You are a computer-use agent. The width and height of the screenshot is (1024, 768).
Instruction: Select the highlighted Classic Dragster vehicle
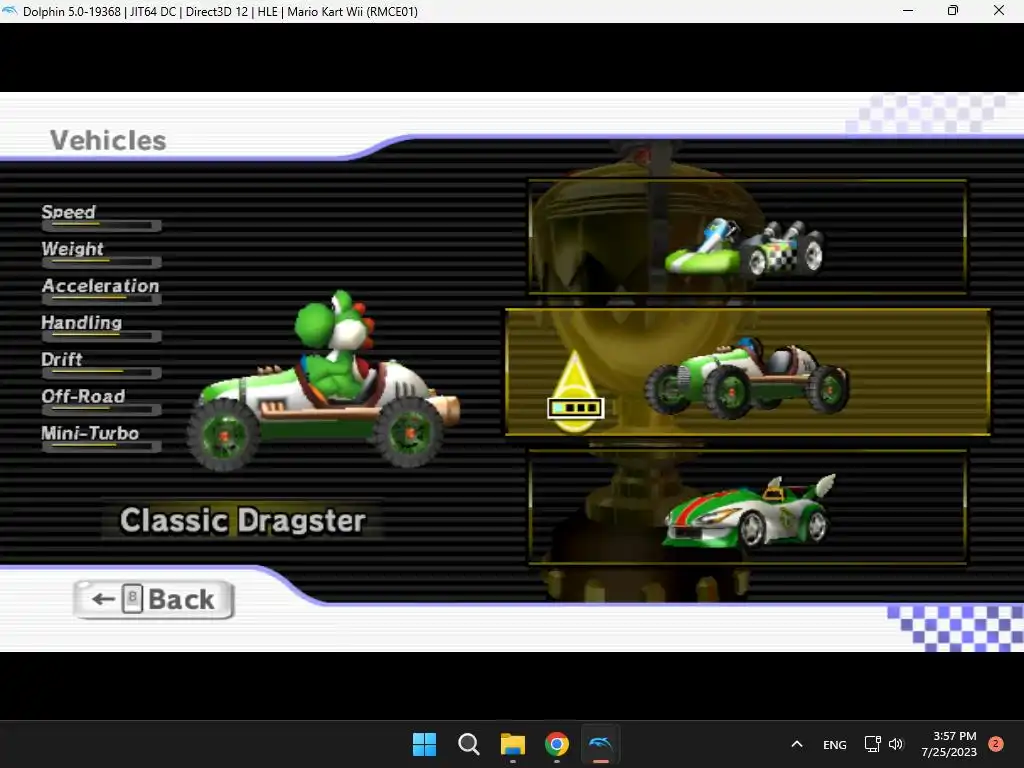(748, 372)
